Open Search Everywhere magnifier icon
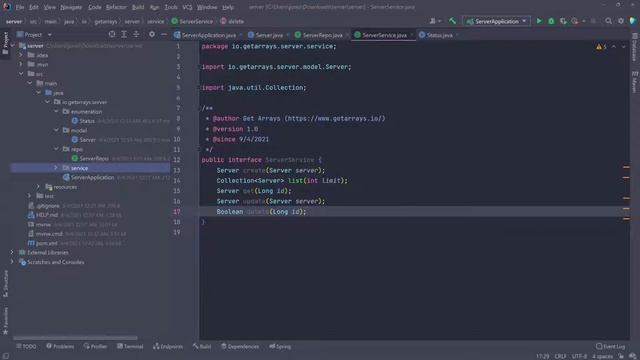This screenshot has width=640, height=360. 609,21
